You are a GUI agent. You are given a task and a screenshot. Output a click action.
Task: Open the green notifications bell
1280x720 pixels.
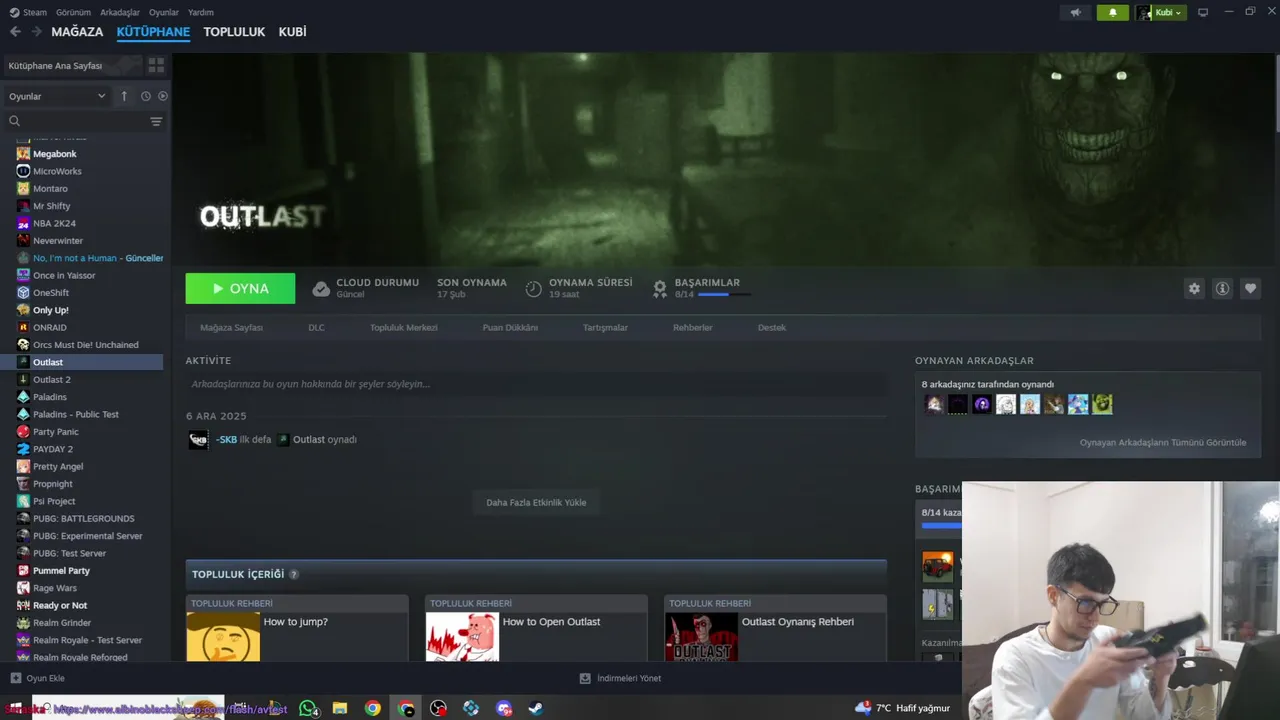pyautogui.click(x=1113, y=13)
